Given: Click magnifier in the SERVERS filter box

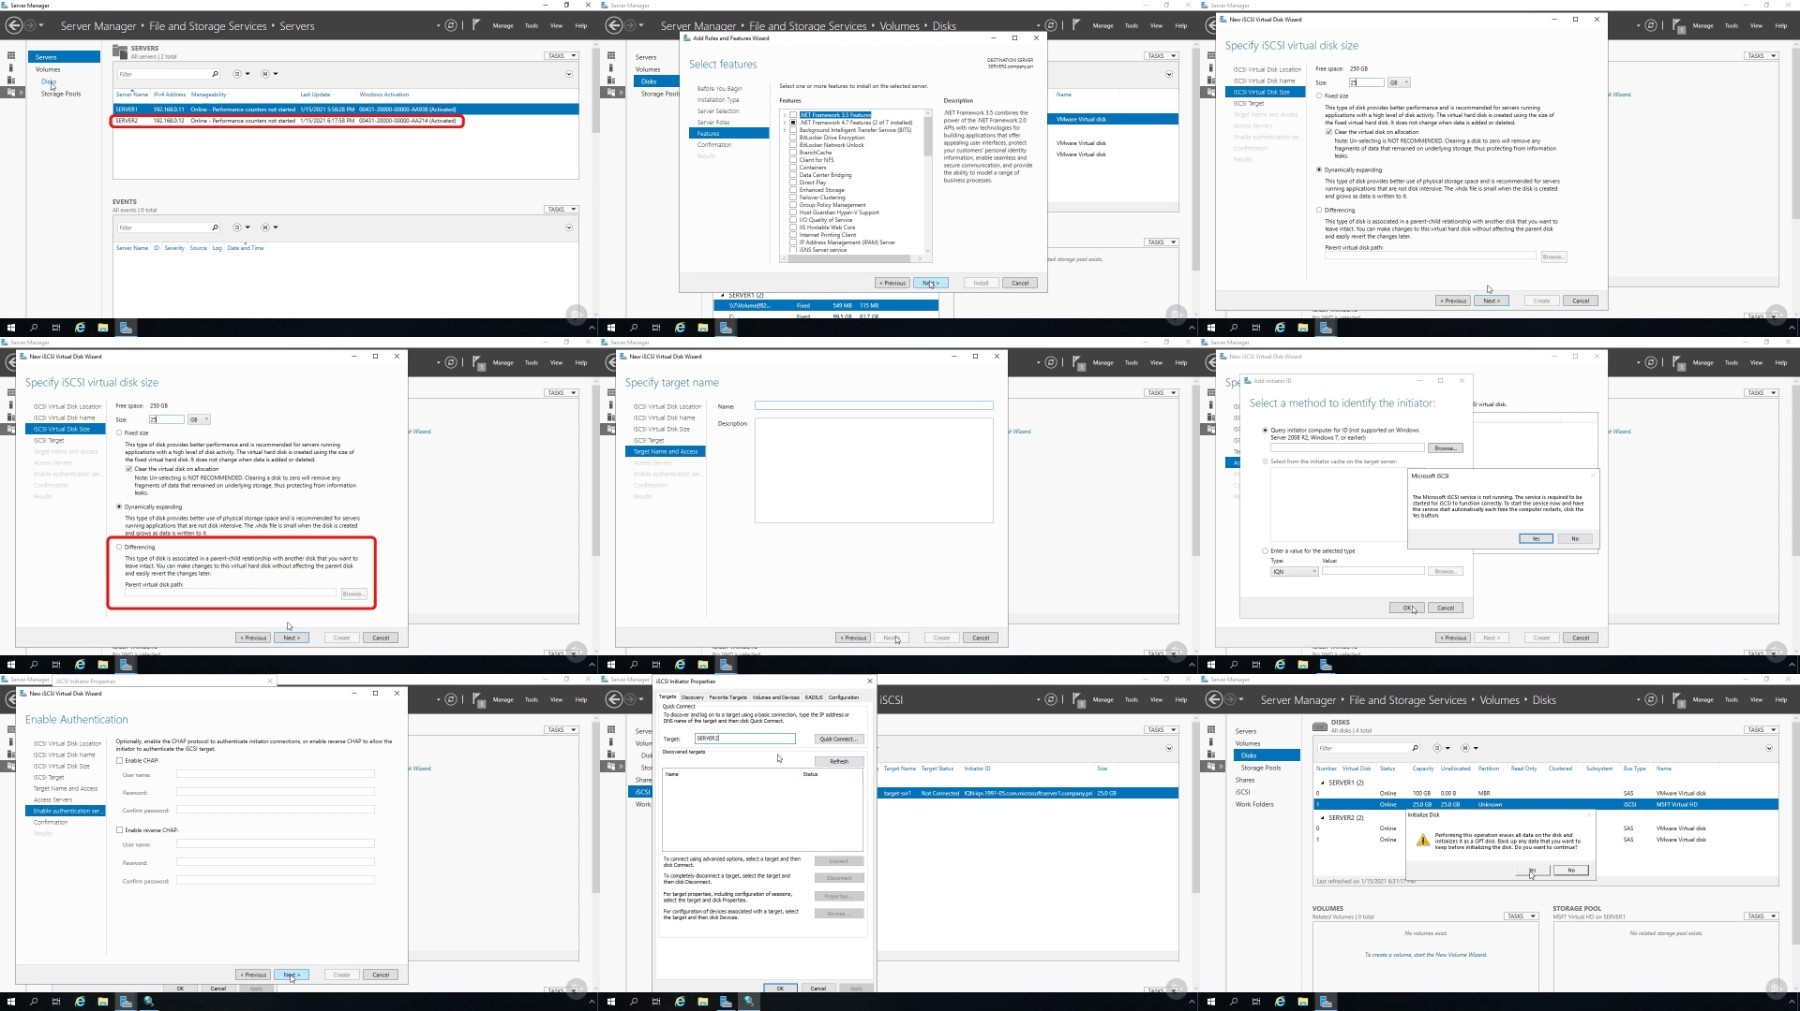Looking at the screenshot, I should 215,74.
